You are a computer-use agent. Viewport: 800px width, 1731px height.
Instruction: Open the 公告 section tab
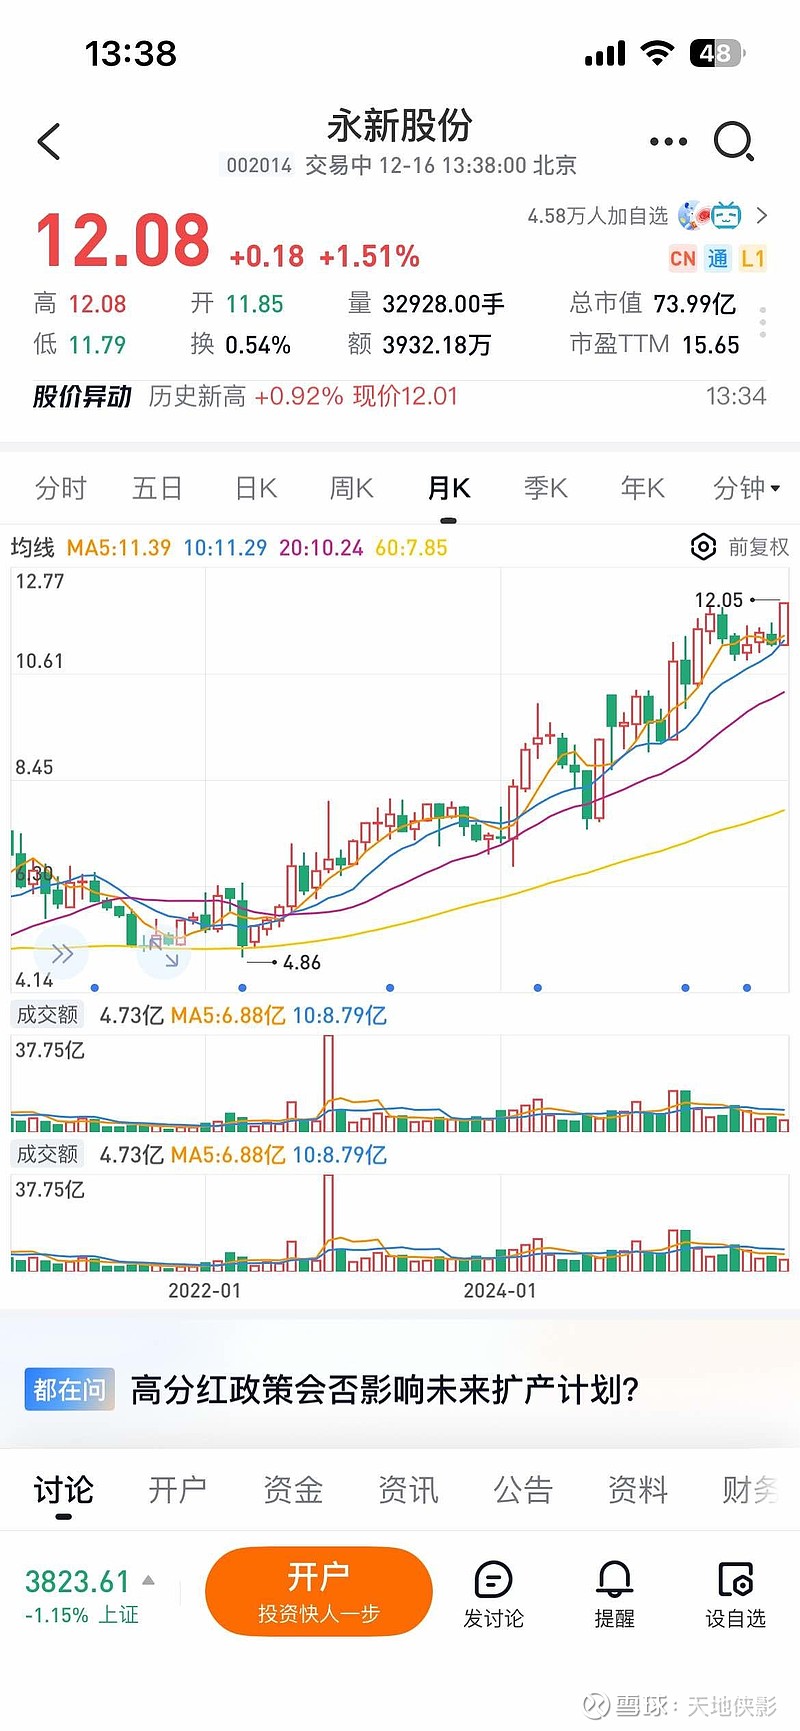(523, 1490)
